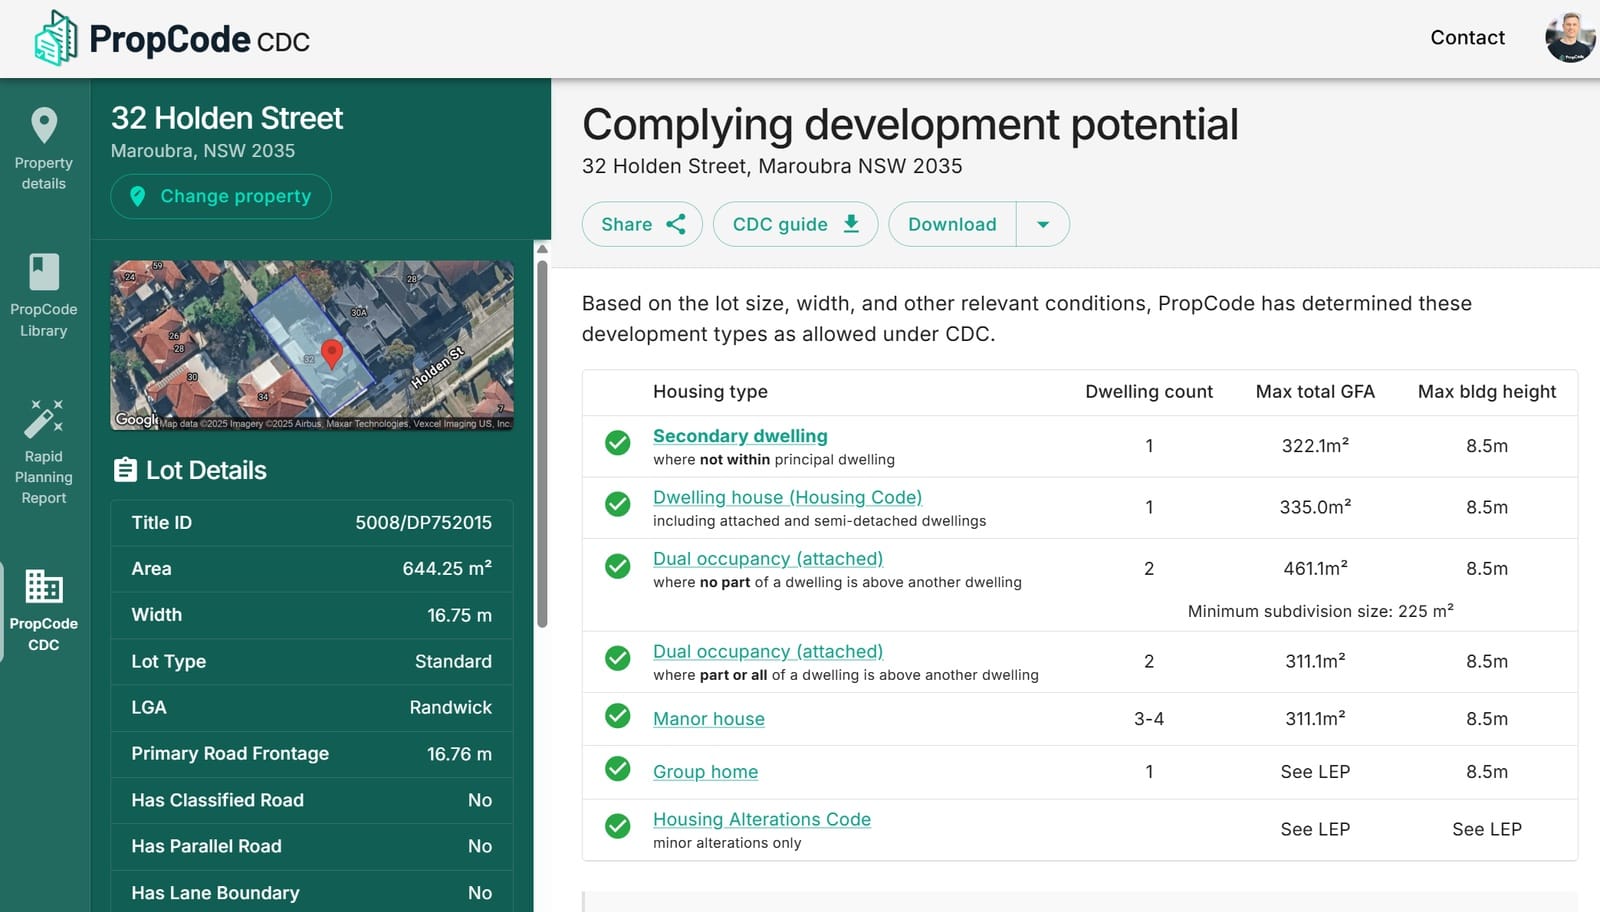The height and width of the screenshot is (912, 1600).
Task: Click the clipboard icon beside Lot Details
Action: coord(127,469)
